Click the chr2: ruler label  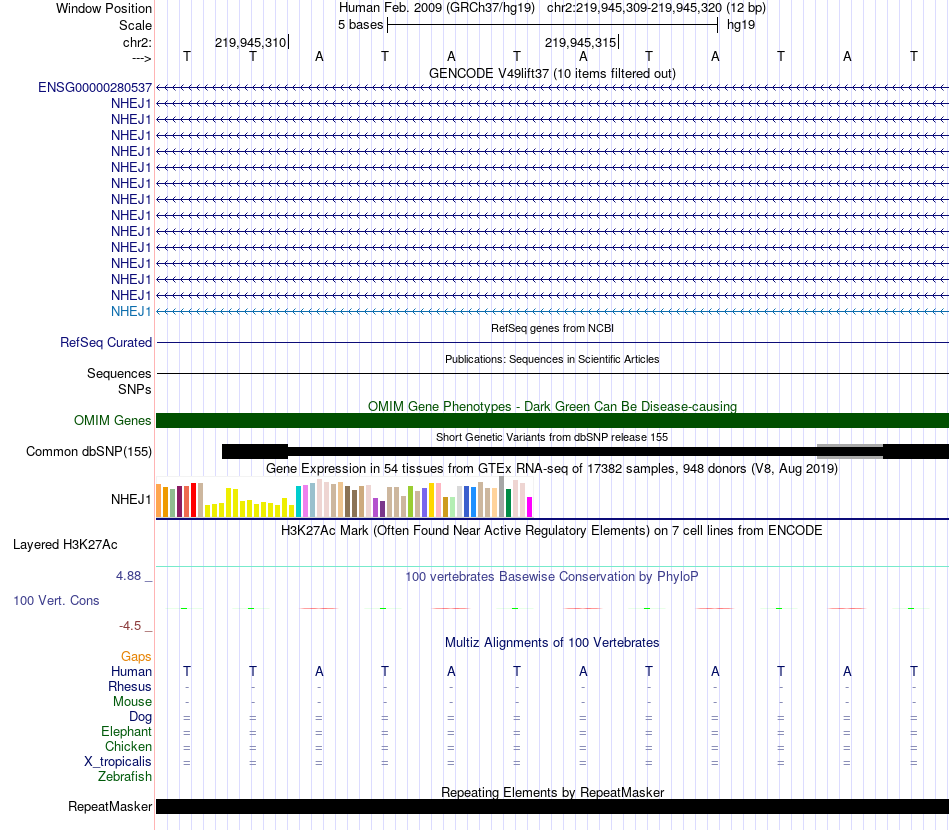pos(137,42)
